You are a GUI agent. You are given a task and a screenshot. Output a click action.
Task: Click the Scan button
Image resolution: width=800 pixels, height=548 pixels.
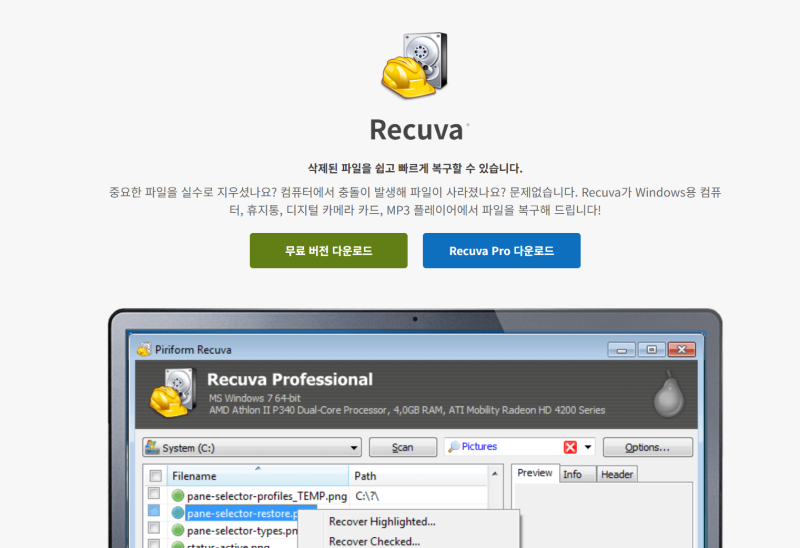403,447
